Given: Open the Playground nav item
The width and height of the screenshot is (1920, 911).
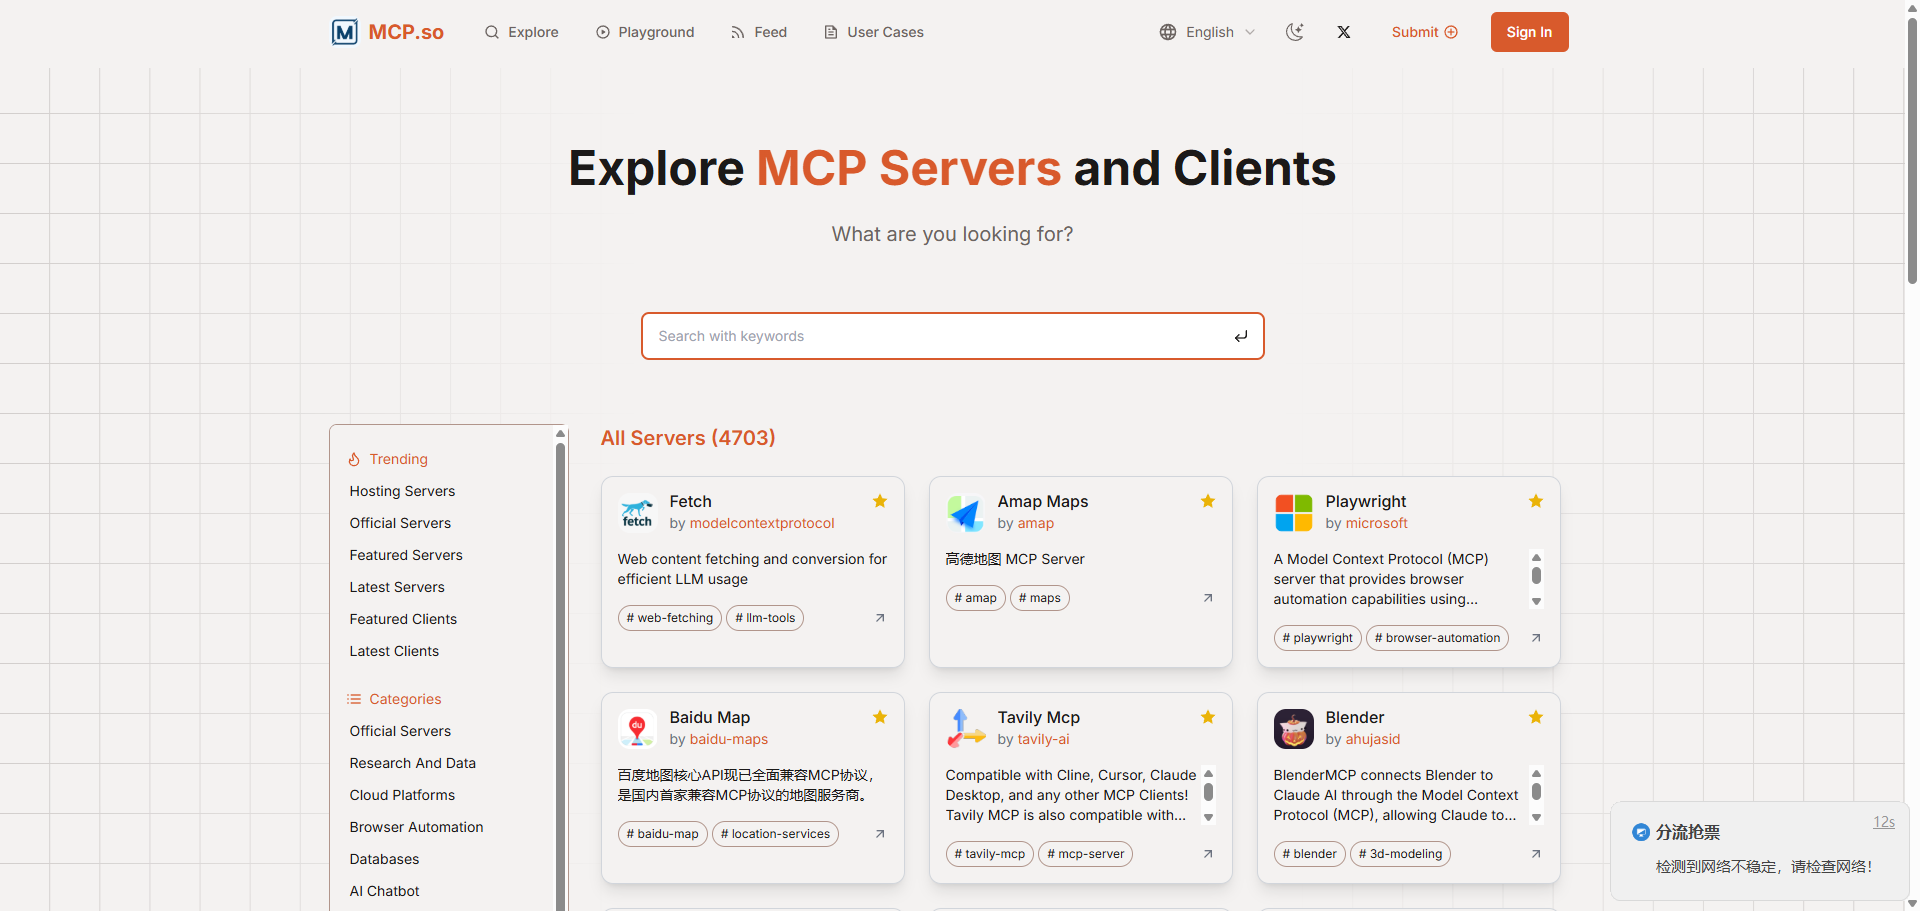Looking at the screenshot, I should pos(645,32).
